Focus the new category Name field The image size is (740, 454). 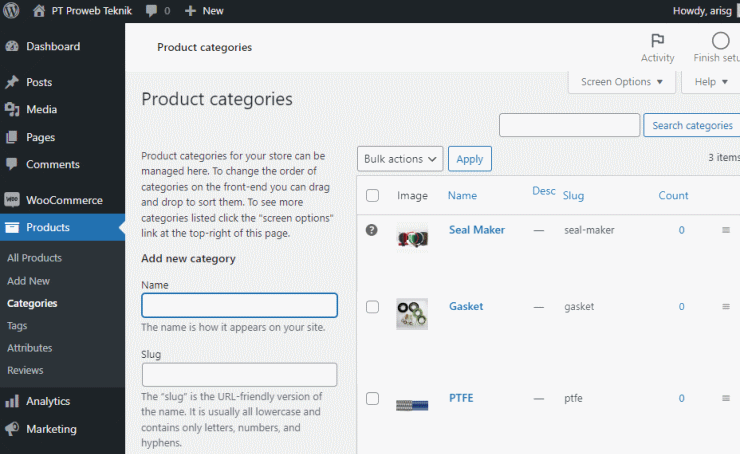tap(239, 305)
